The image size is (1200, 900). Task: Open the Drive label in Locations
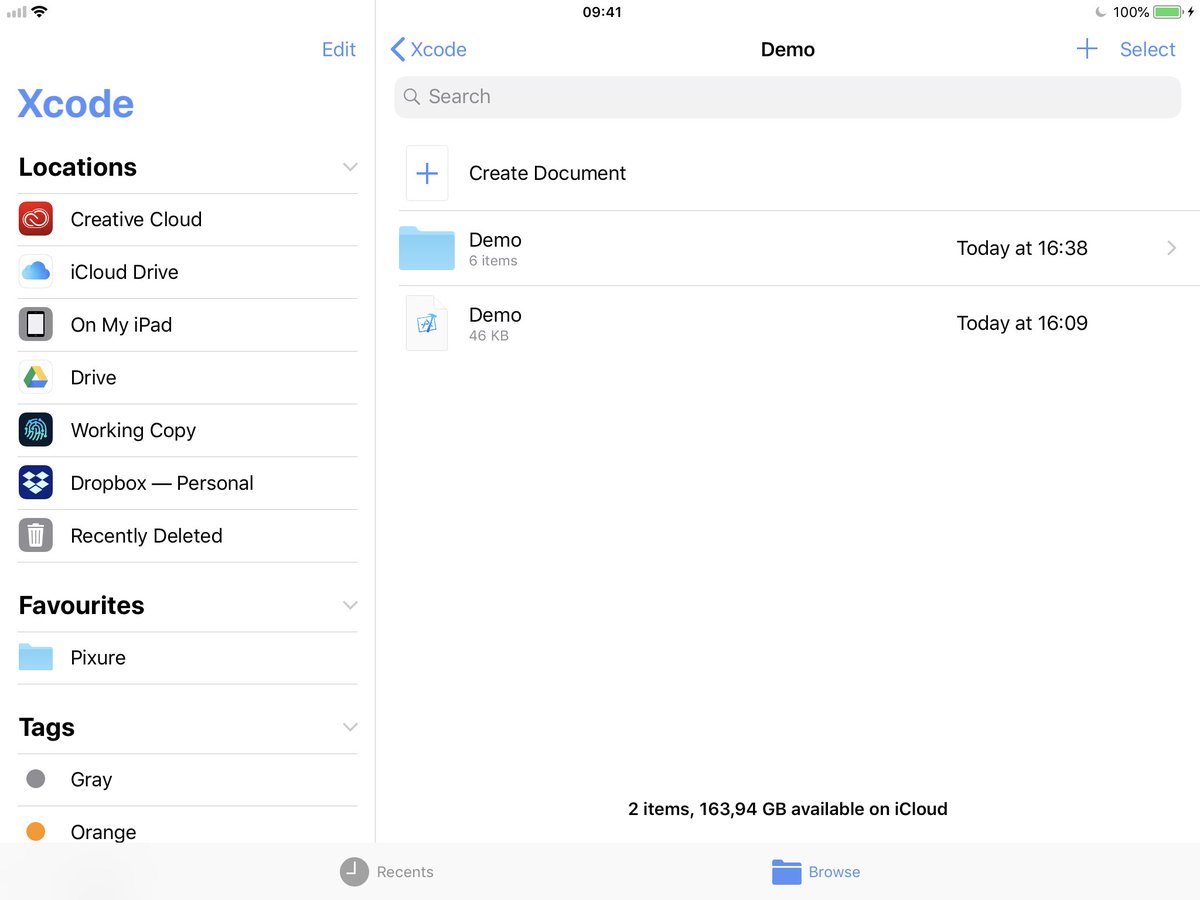click(94, 377)
